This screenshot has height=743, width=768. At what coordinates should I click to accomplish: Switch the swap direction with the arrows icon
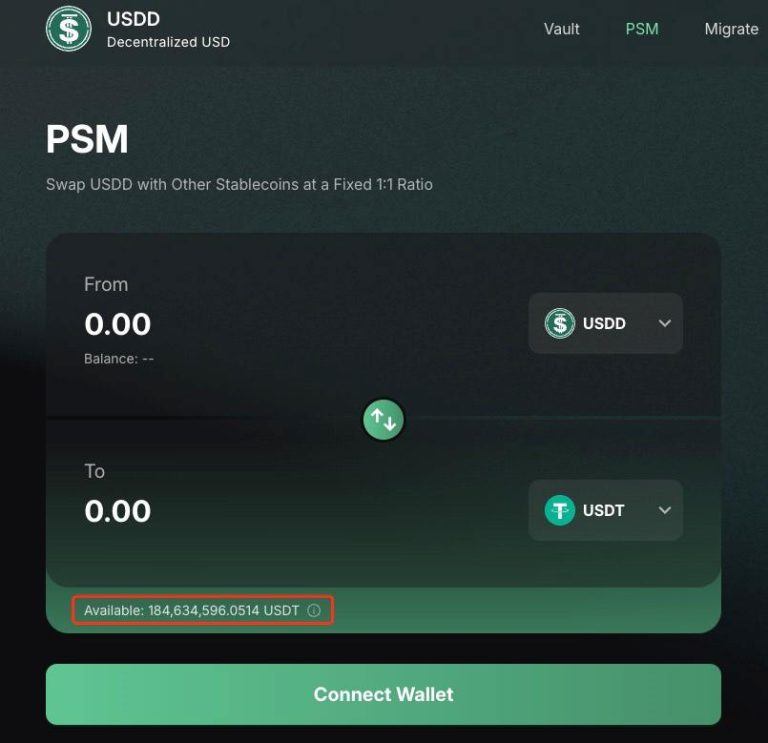384,420
